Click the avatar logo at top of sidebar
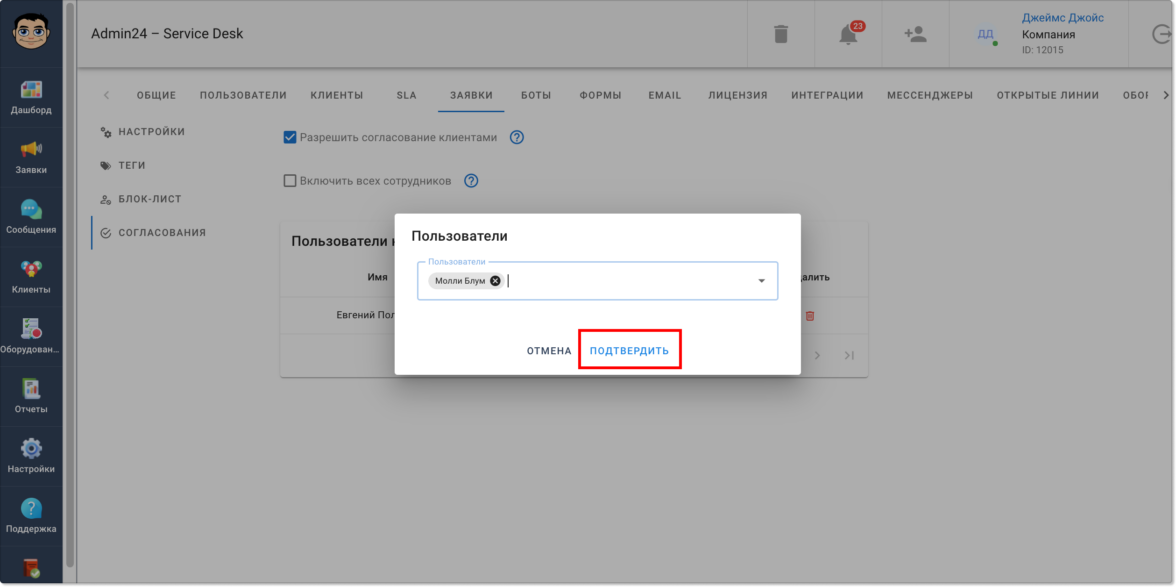Screen dimensions: 1176x587 [x=31, y=33]
